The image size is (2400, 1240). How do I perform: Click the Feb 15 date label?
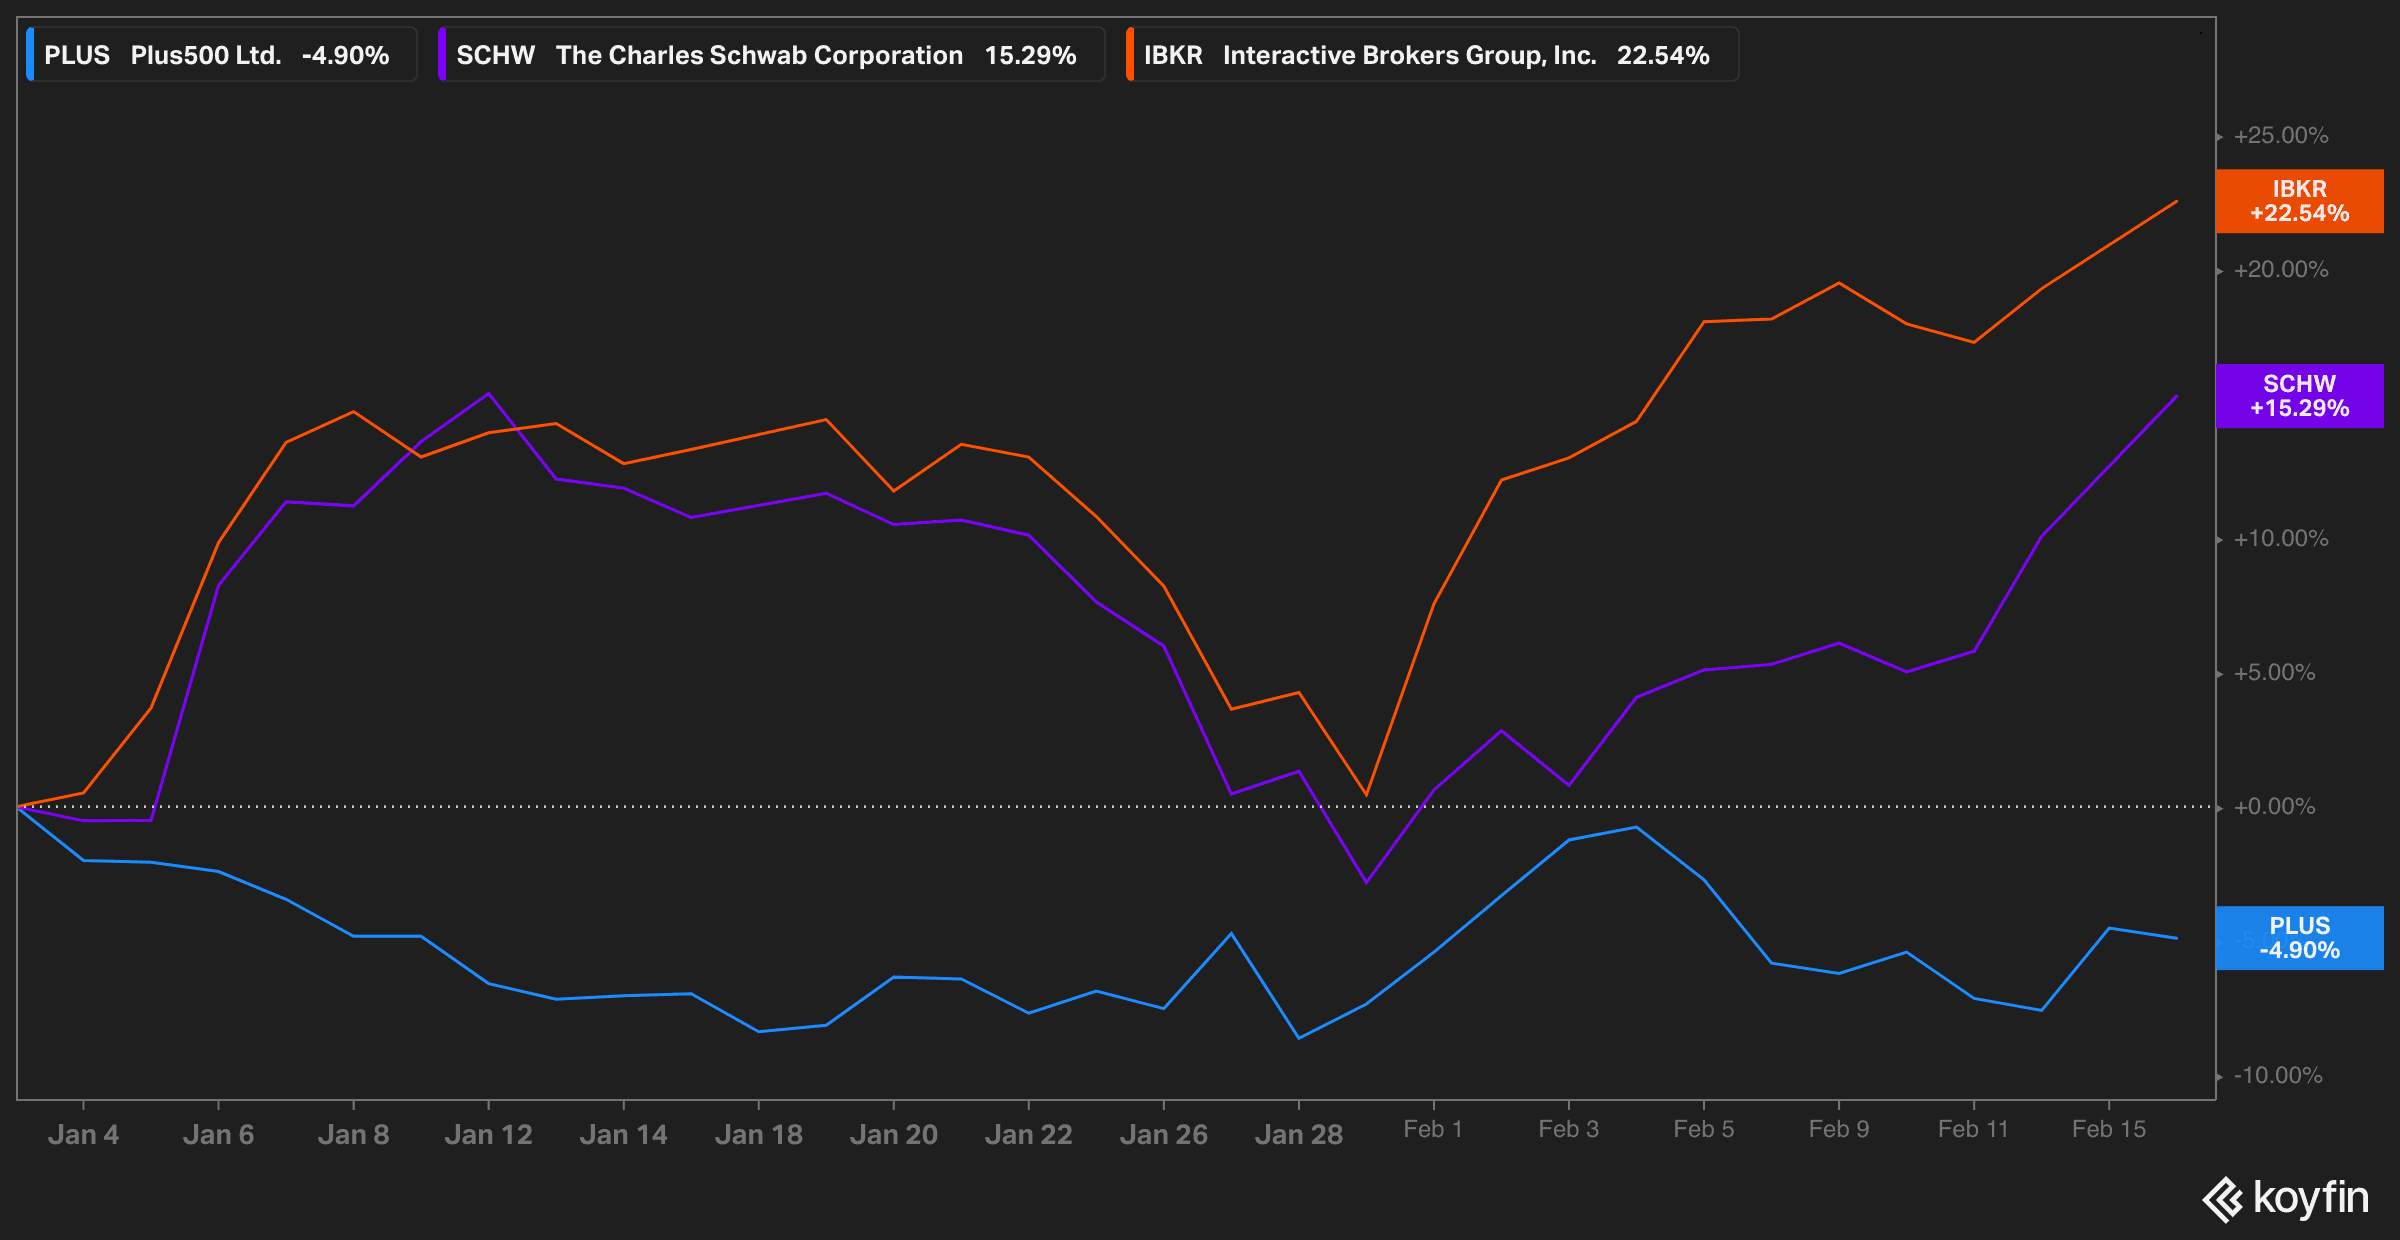2108,1129
